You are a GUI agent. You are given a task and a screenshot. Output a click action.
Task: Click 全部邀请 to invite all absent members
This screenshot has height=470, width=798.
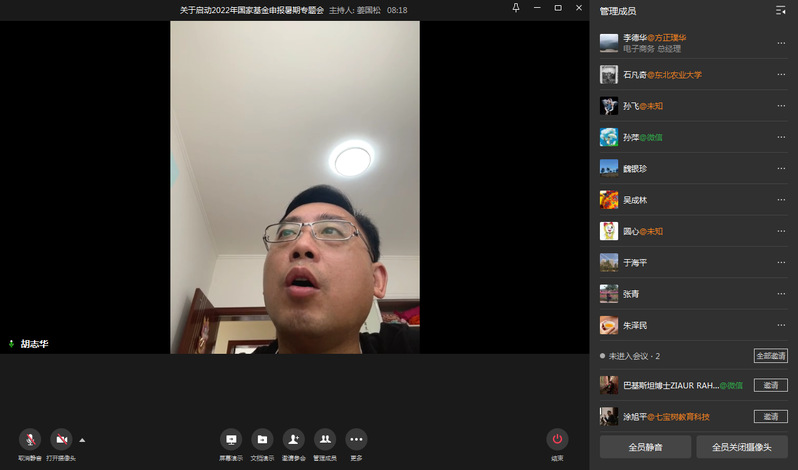pos(770,356)
